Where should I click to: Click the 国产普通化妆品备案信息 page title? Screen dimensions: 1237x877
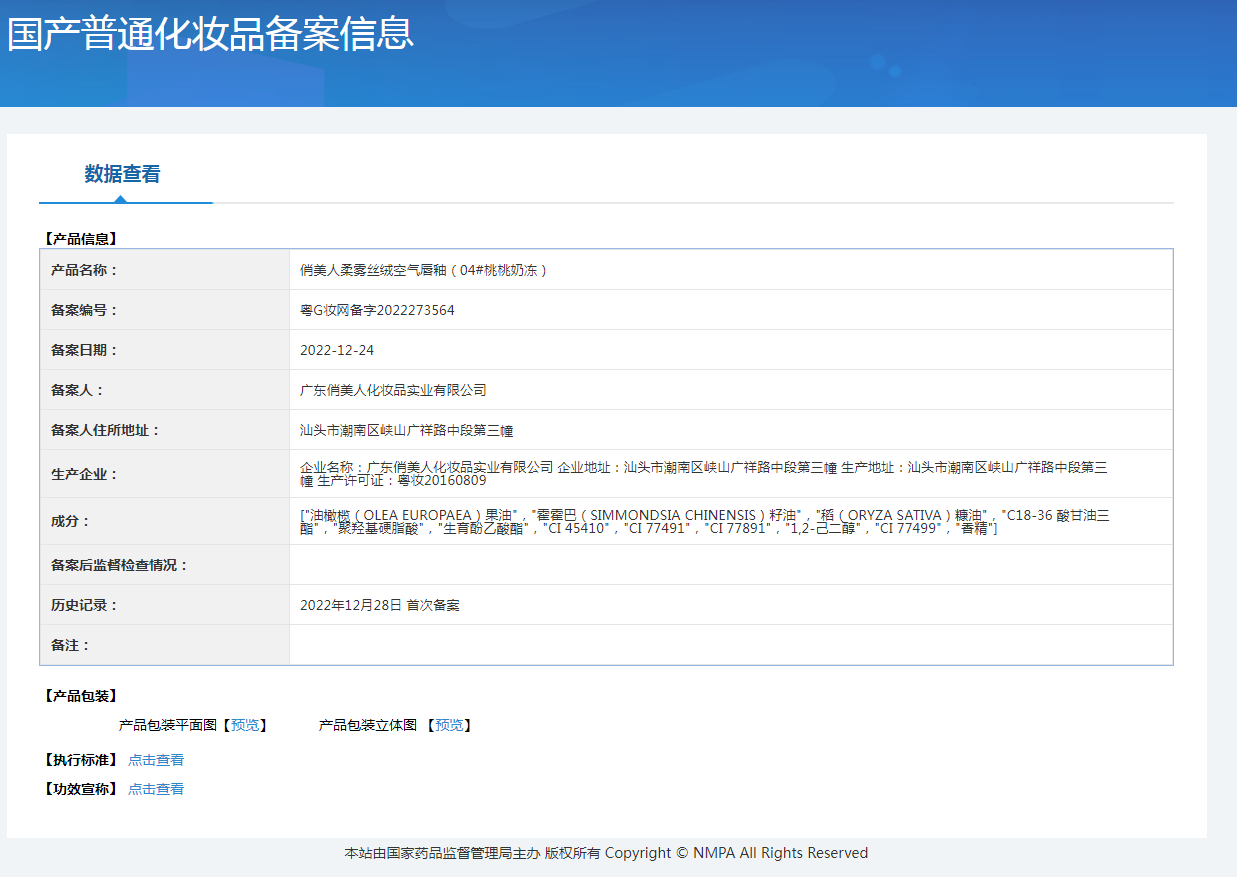(210, 34)
